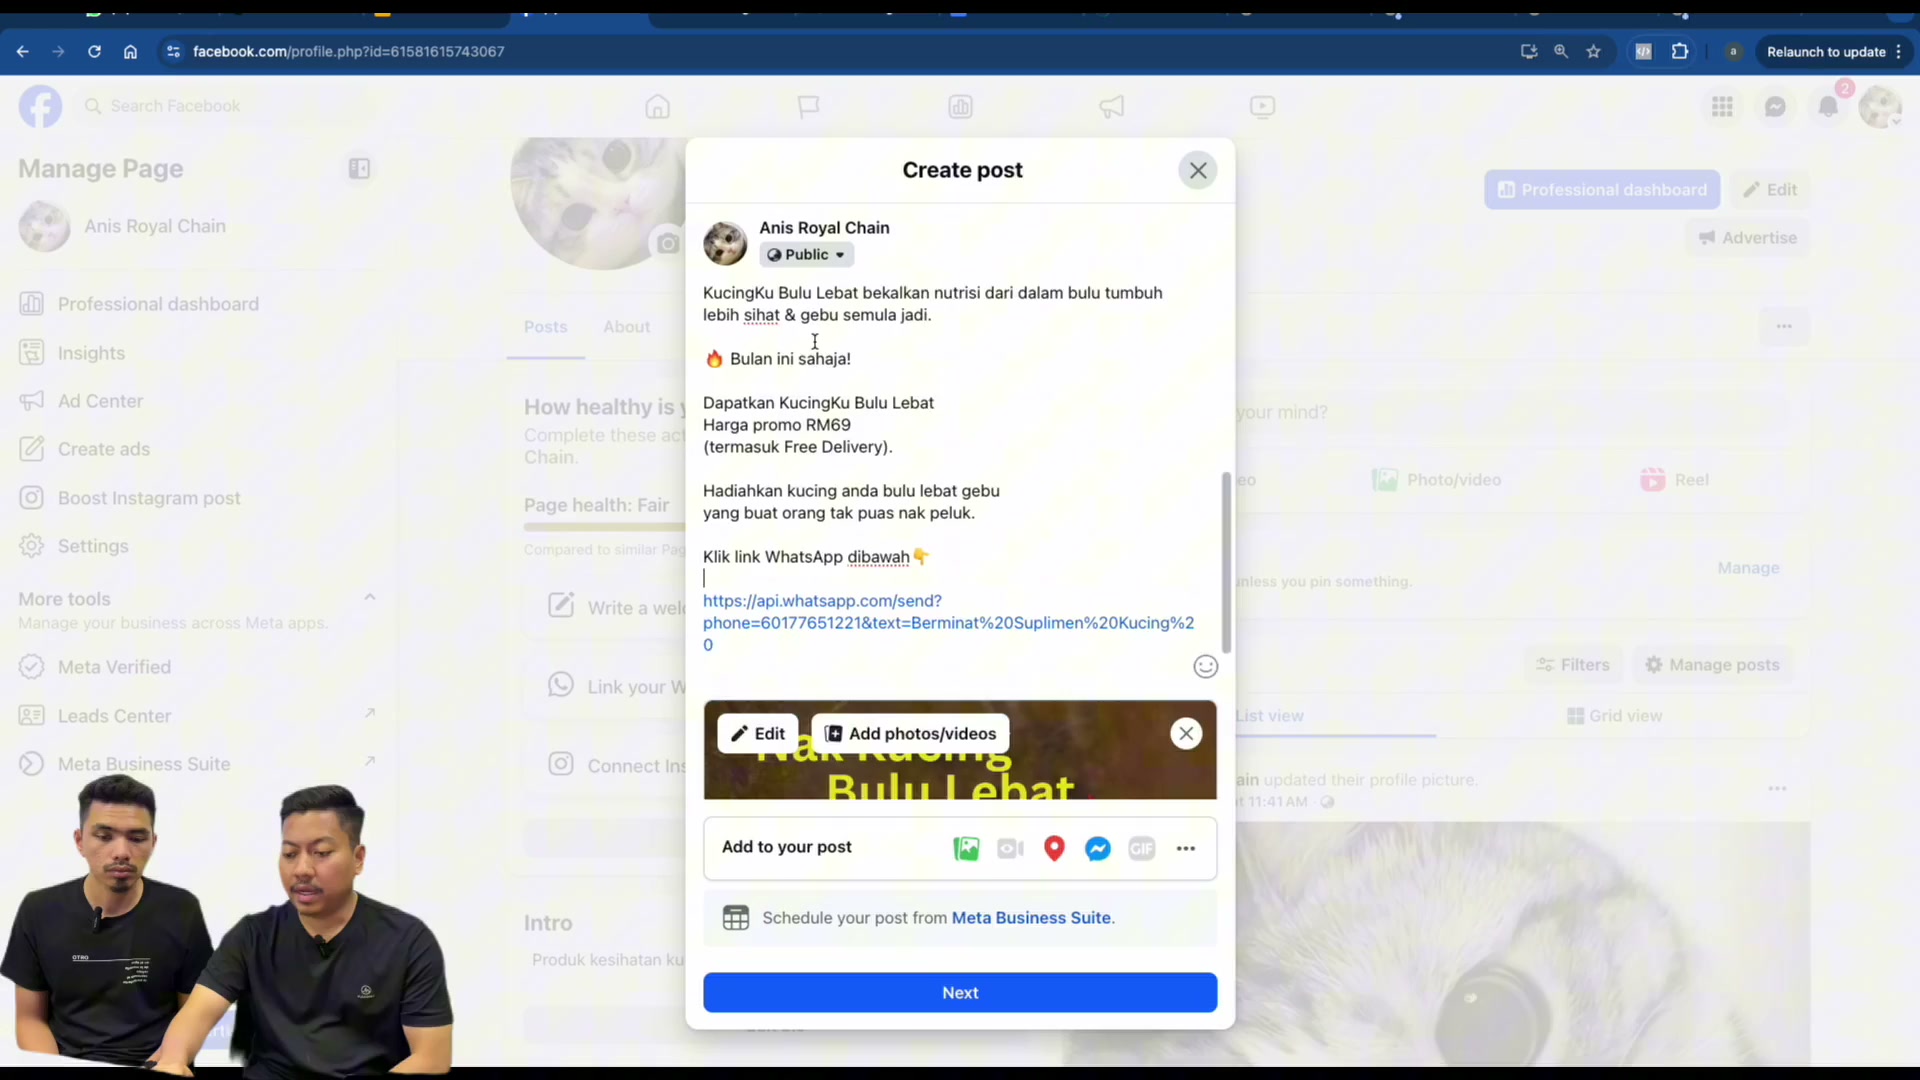Open the Meta Business Suite link
The image size is (1920, 1080).
[1031, 918]
